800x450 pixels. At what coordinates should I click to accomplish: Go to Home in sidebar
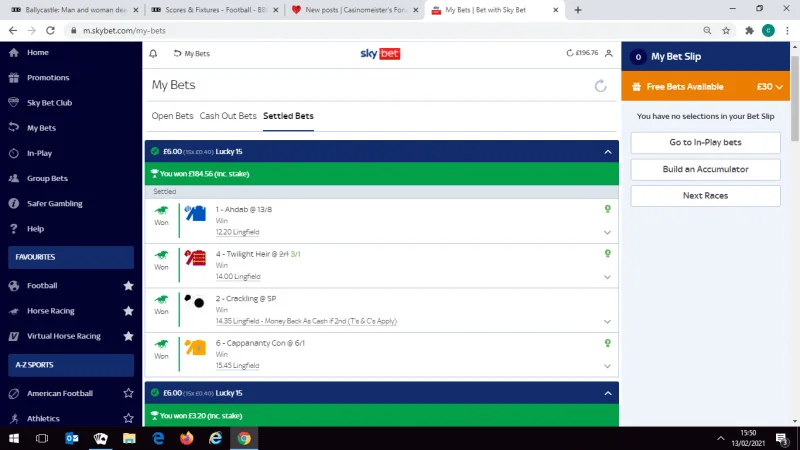[38, 52]
